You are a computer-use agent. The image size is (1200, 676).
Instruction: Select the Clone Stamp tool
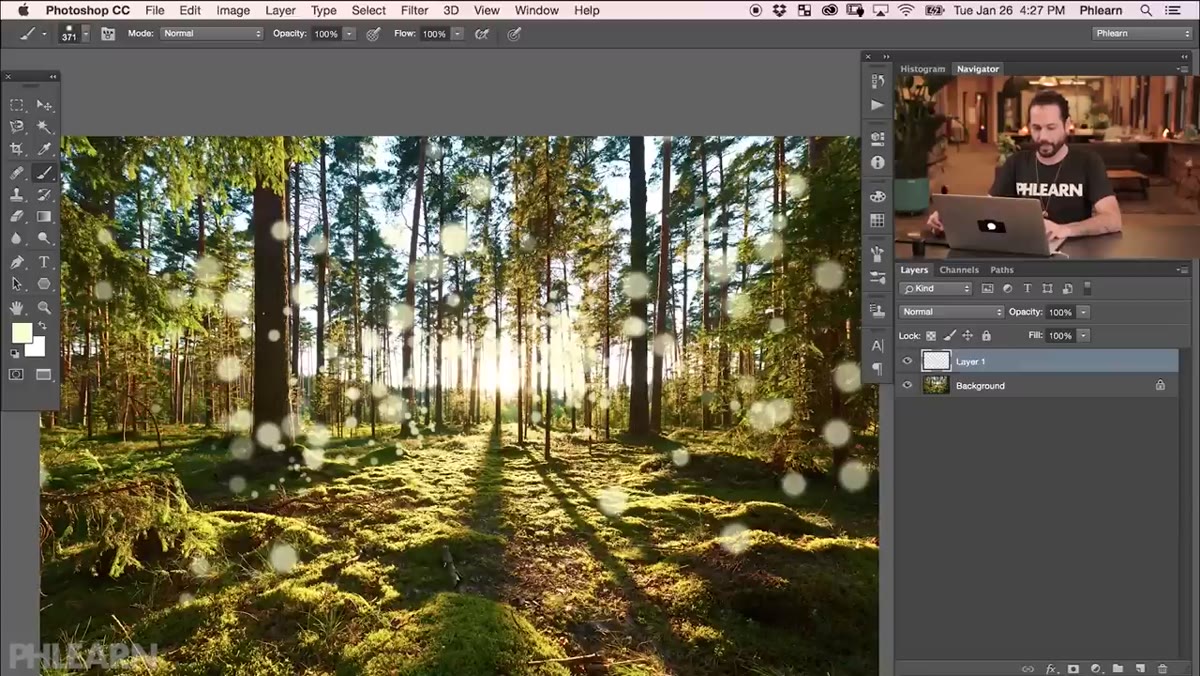[x=17, y=194]
